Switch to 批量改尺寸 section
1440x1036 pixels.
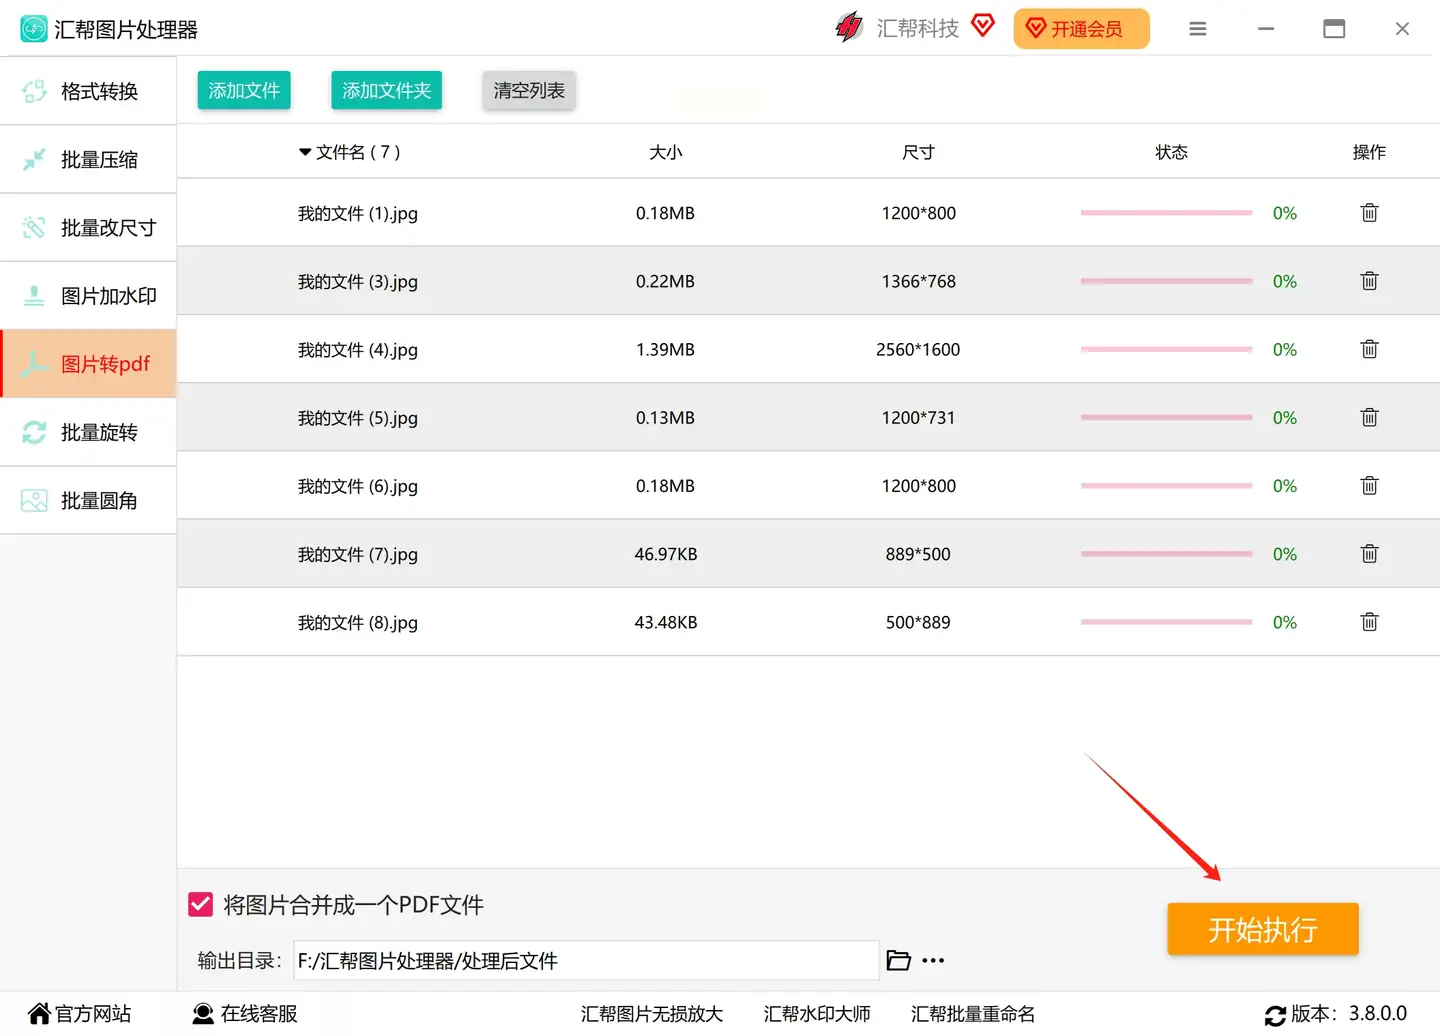click(x=88, y=227)
